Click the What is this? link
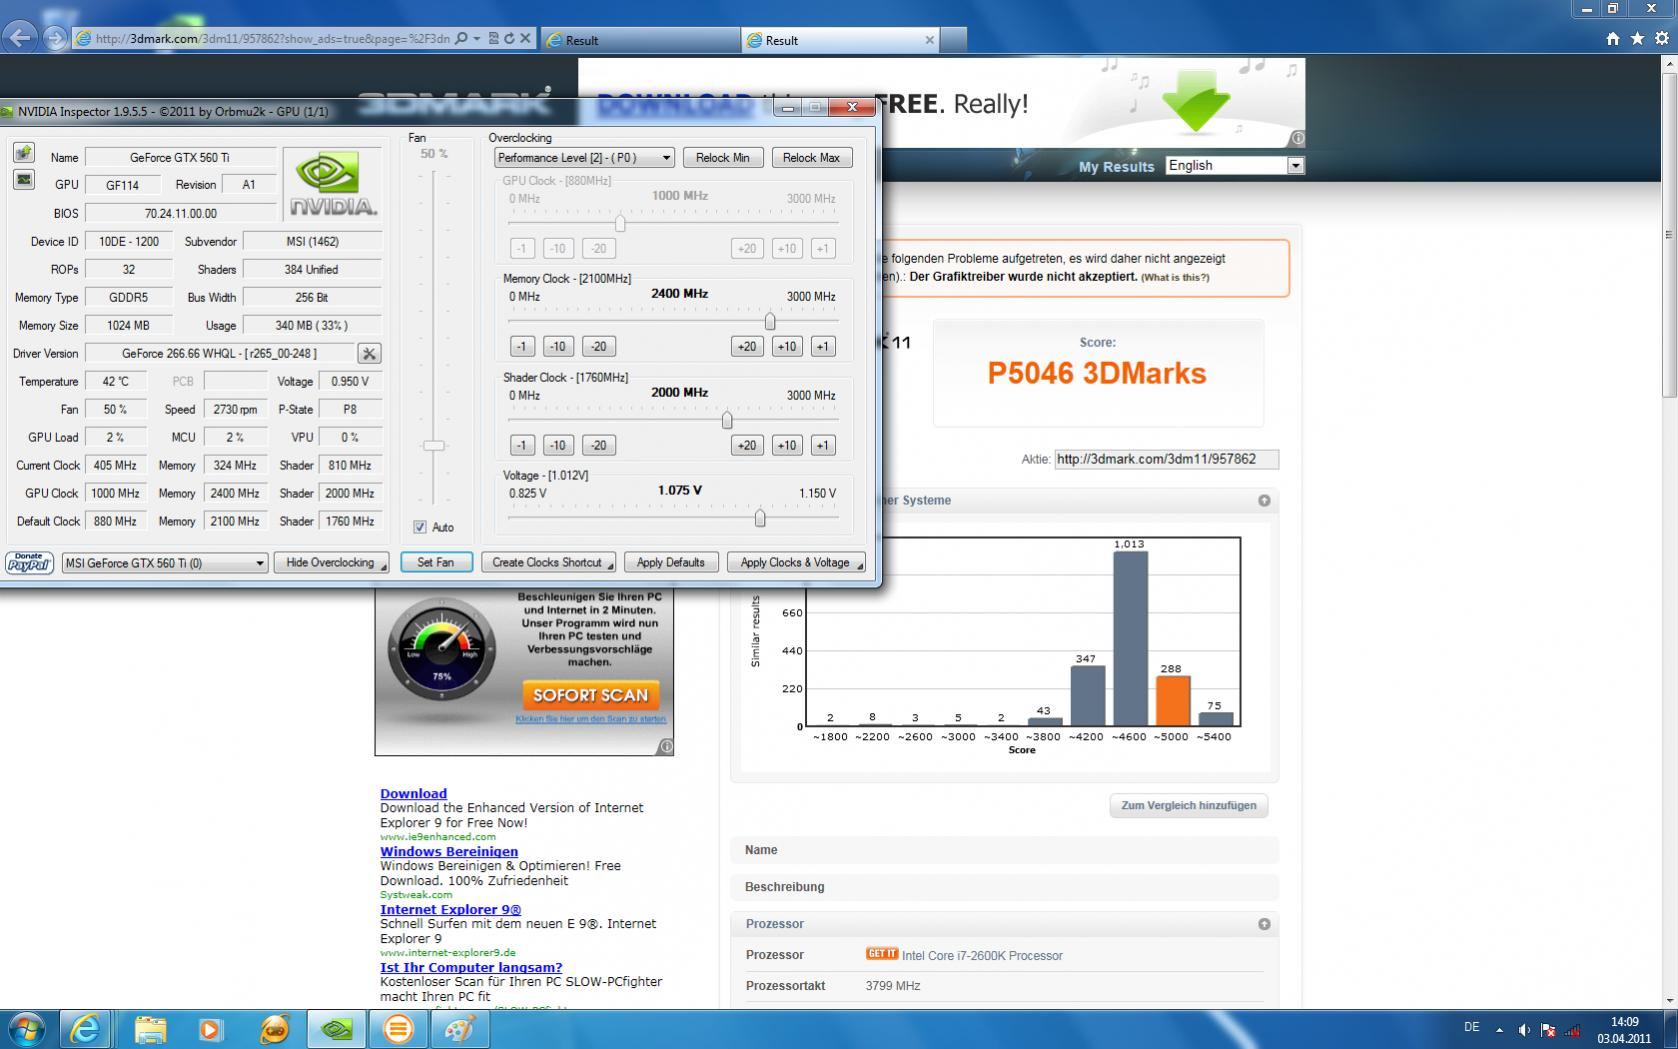The width and height of the screenshot is (1678, 1049). [1175, 277]
